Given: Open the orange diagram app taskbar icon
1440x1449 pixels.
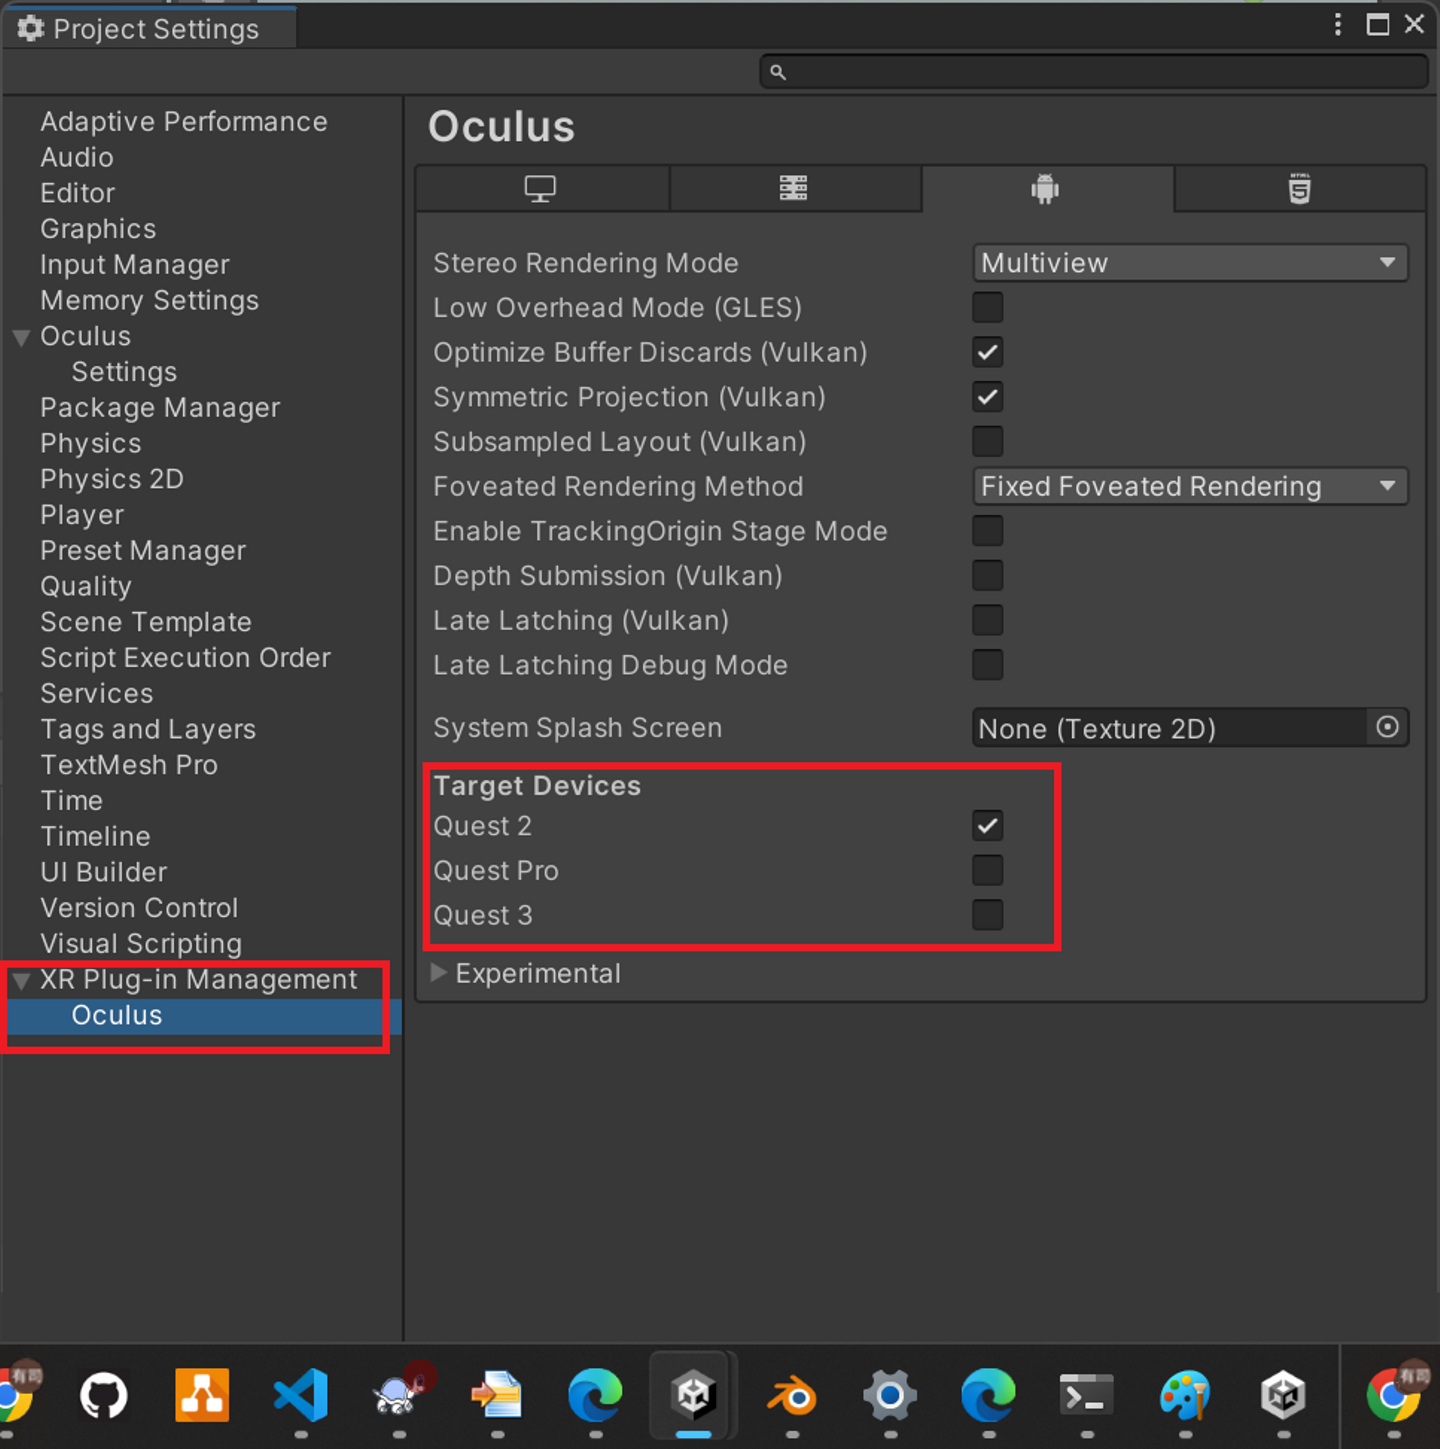Looking at the screenshot, I should (202, 1395).
